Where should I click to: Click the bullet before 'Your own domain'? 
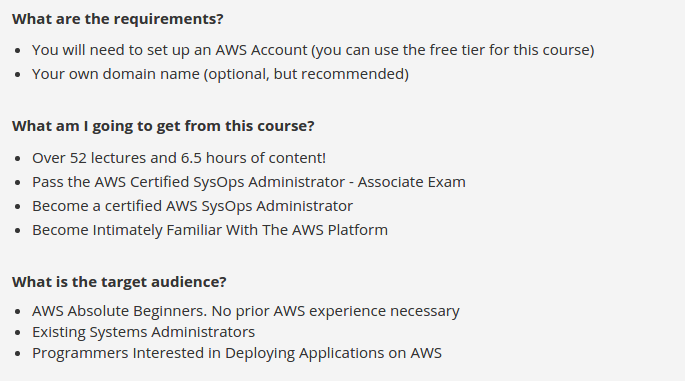(17, 75)
